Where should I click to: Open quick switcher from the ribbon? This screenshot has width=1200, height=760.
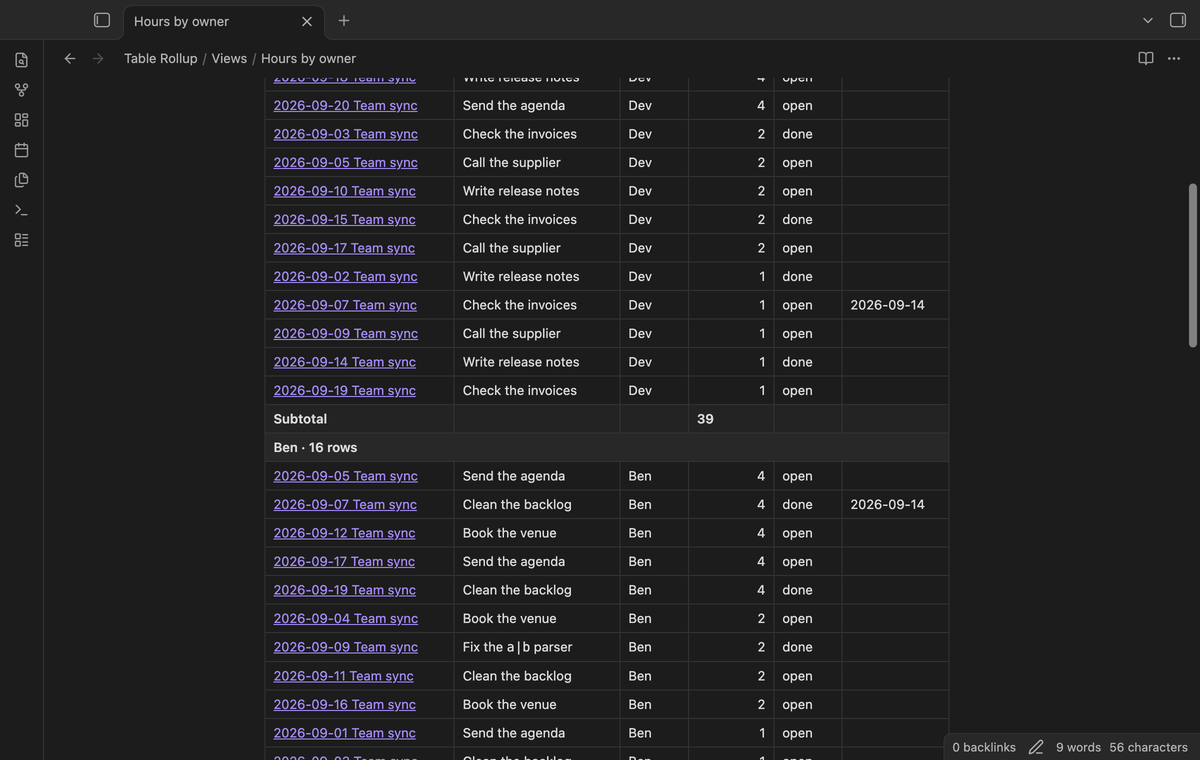click(x=21, y=60)
